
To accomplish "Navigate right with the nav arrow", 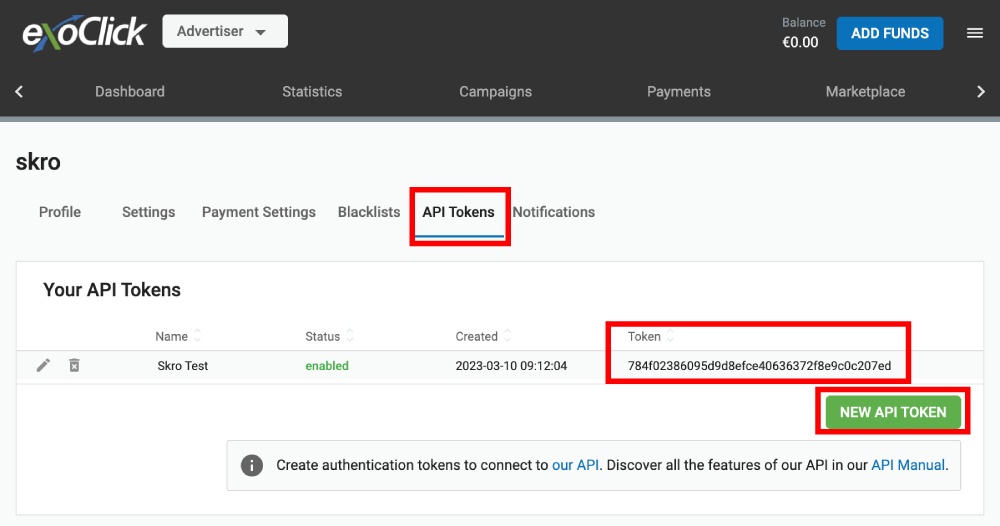I will [981, 92].
